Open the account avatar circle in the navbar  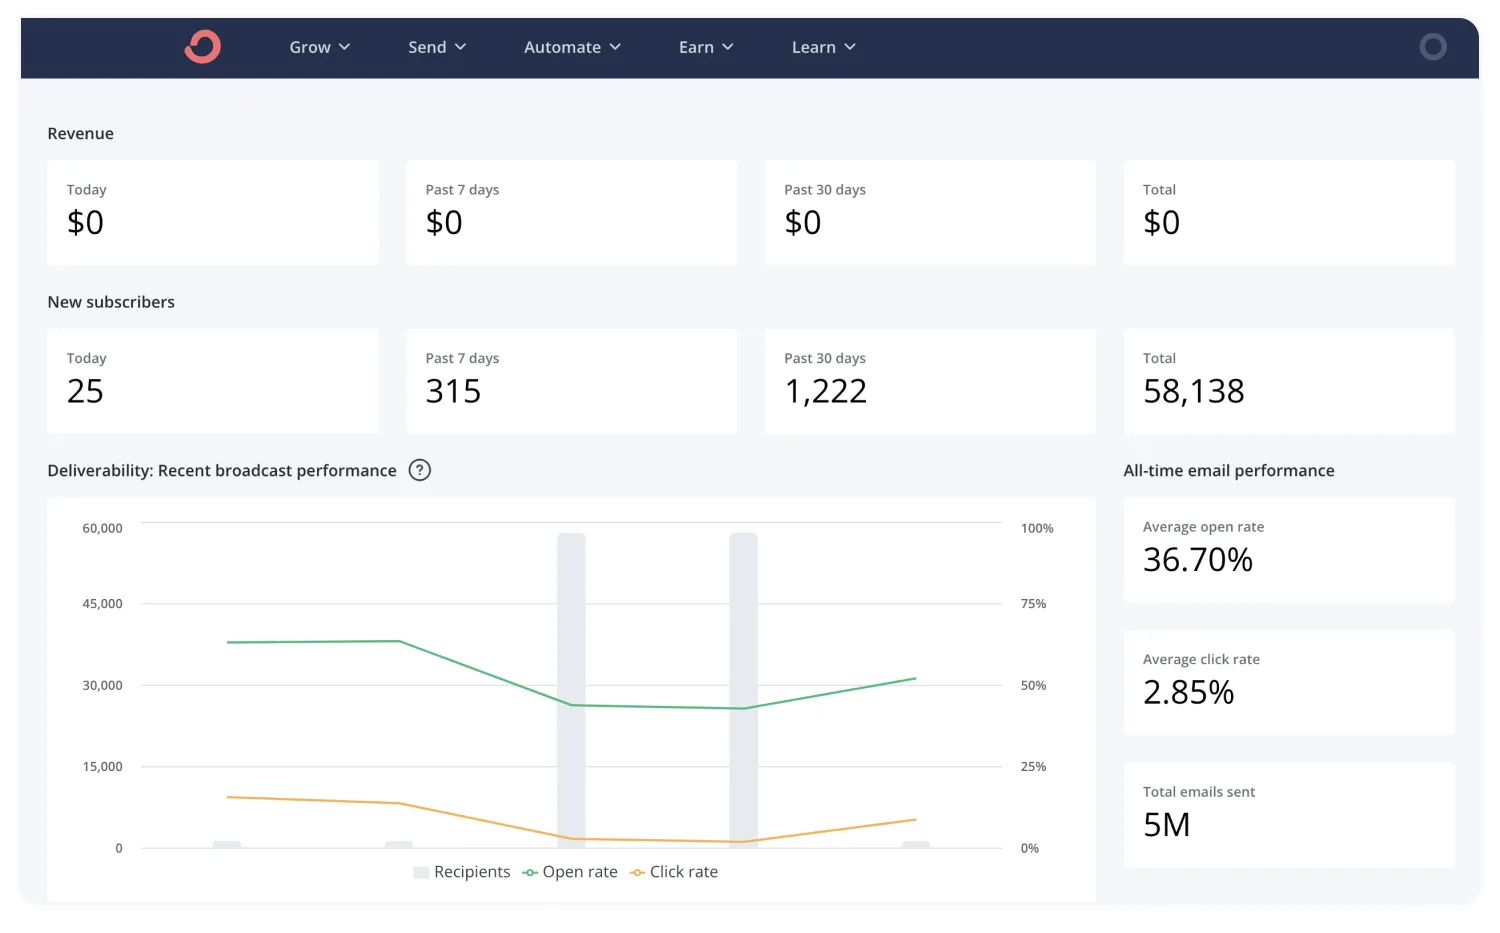(x=1432, y=47)
